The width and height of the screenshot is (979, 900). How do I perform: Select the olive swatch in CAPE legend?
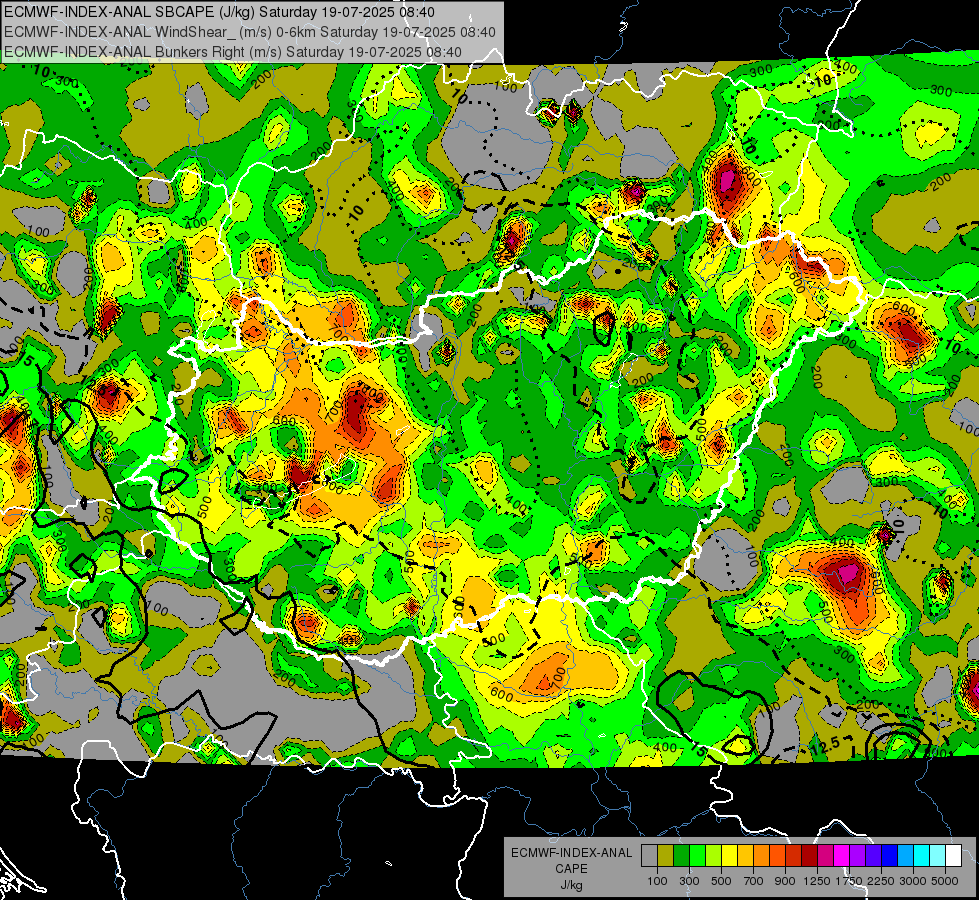point(666,855)
